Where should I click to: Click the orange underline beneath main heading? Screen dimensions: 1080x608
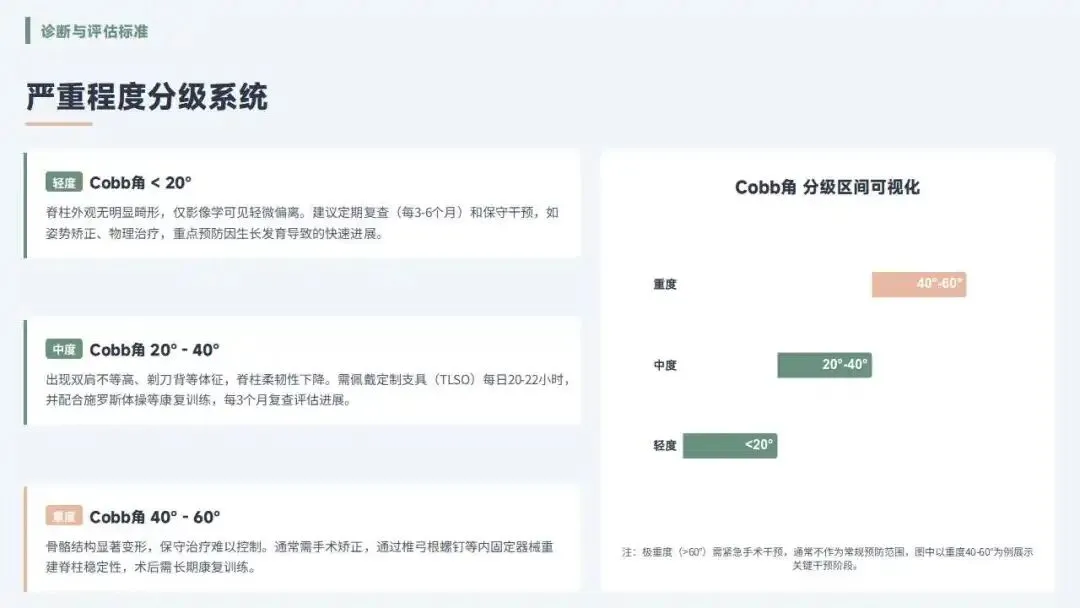point(59,124)
